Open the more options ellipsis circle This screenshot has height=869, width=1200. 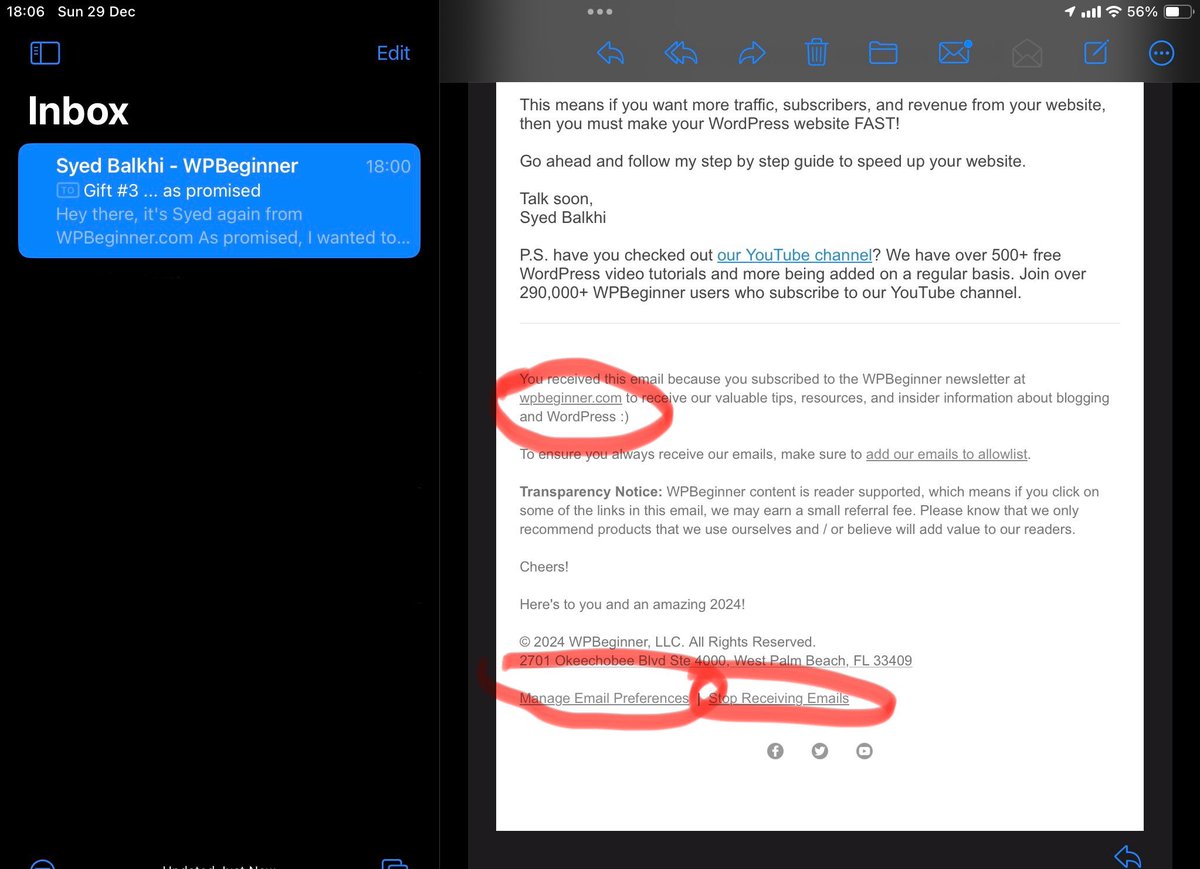[1162, 53]
